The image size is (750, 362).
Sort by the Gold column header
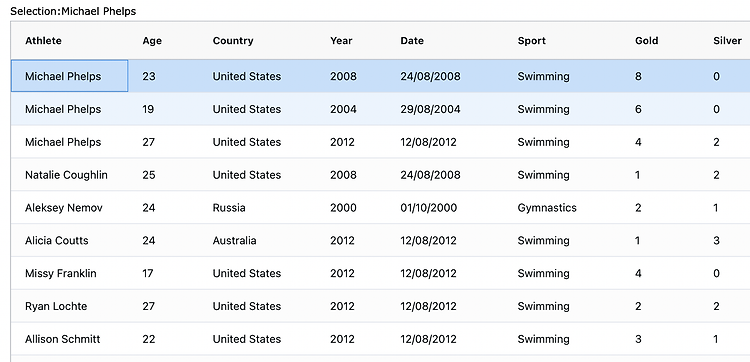point(660,41)
